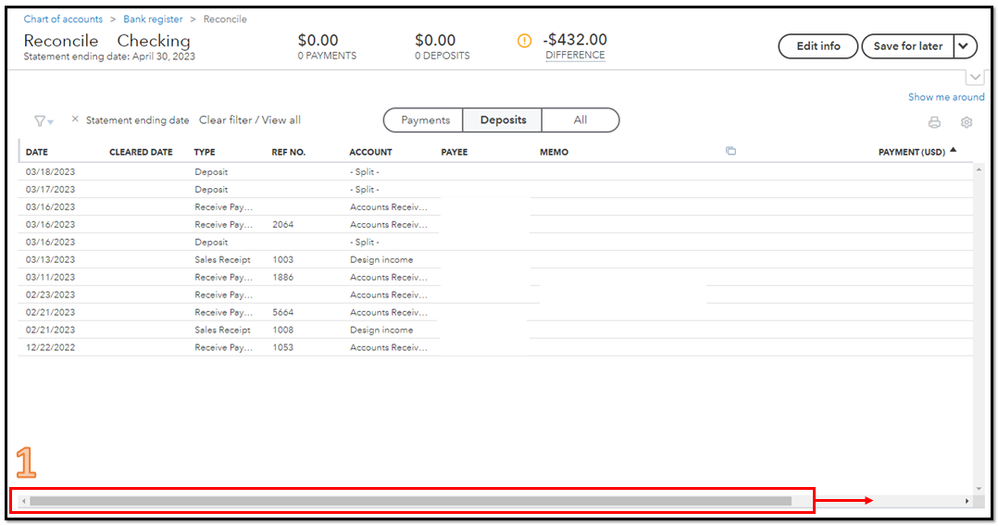Go to Chart of accounts breadcrumb
Image resolution: width=998 pixels, height=526 pixels.
click(63, 19)
